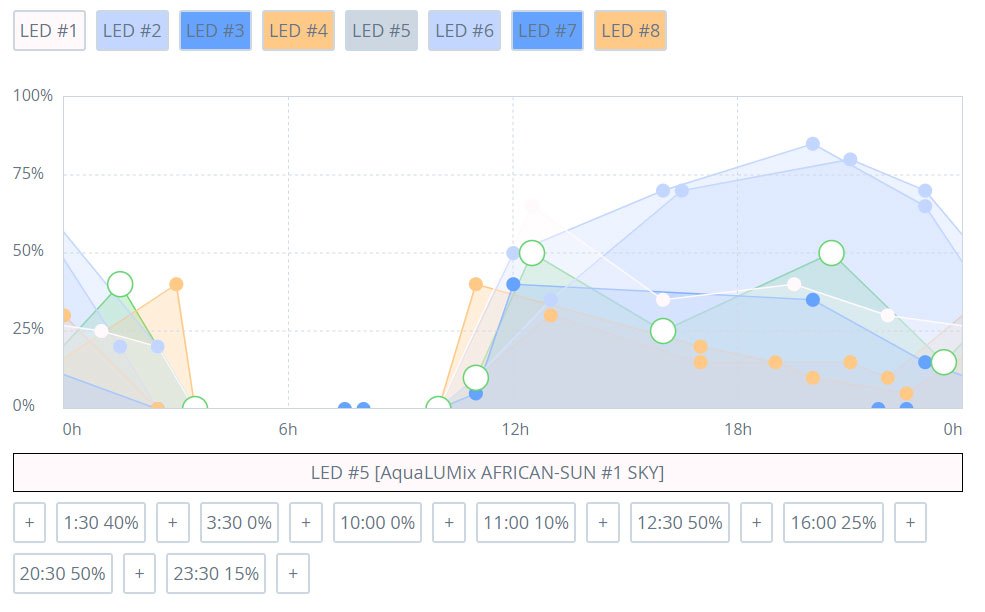Choose LED #8 channel
Image resolution: width=985 pixels, height=612 pixels.
click(x=631, y=30)
